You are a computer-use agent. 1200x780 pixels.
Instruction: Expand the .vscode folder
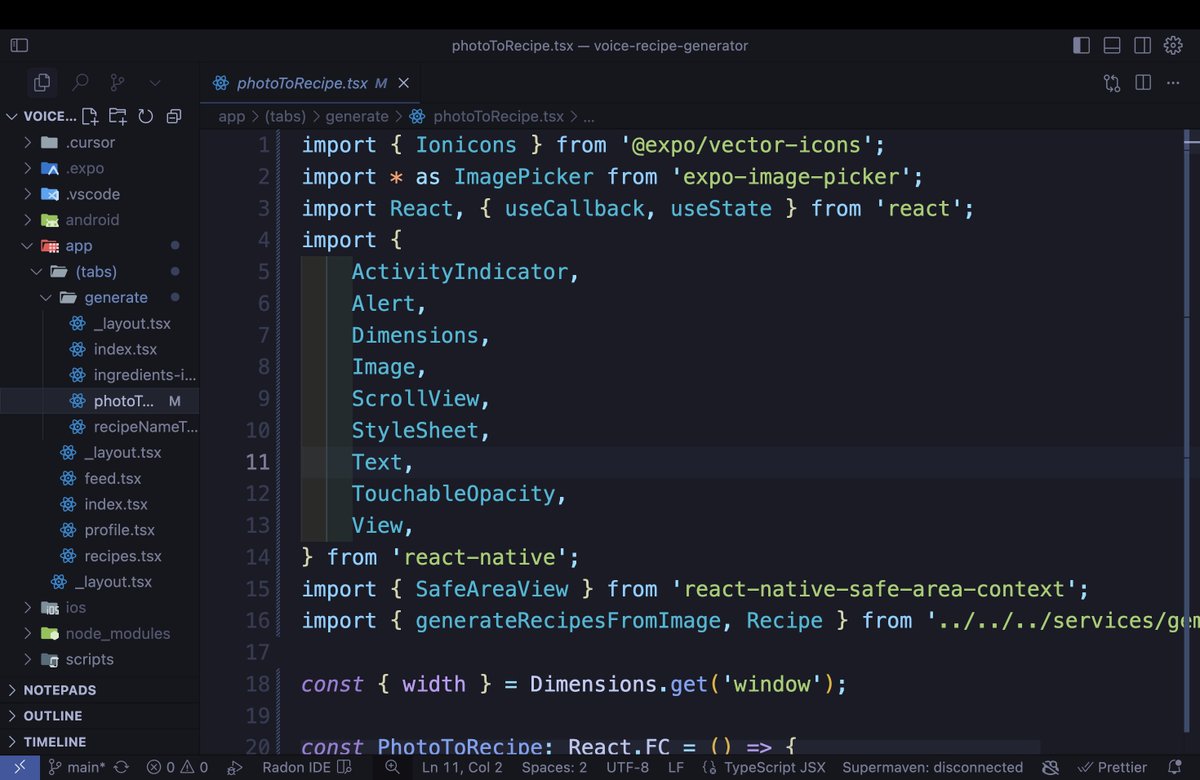[x=100, y=194]
